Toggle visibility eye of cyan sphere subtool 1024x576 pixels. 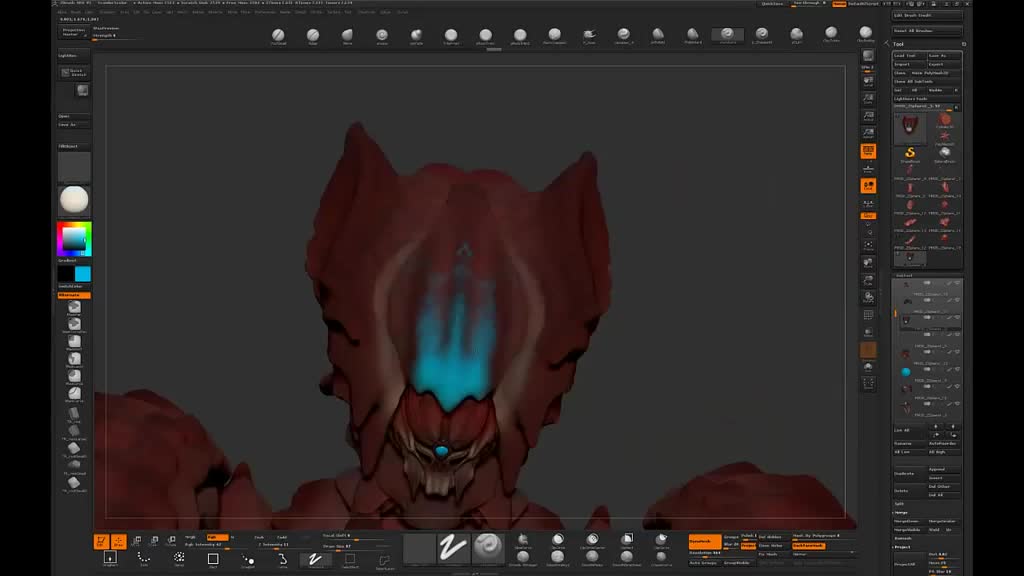click(957, 369)
